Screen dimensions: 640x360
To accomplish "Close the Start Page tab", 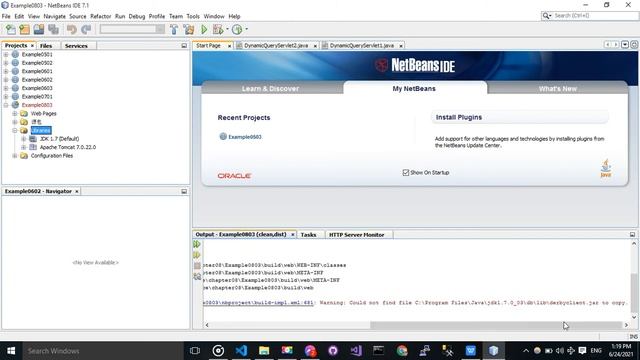I will [229, 46].
